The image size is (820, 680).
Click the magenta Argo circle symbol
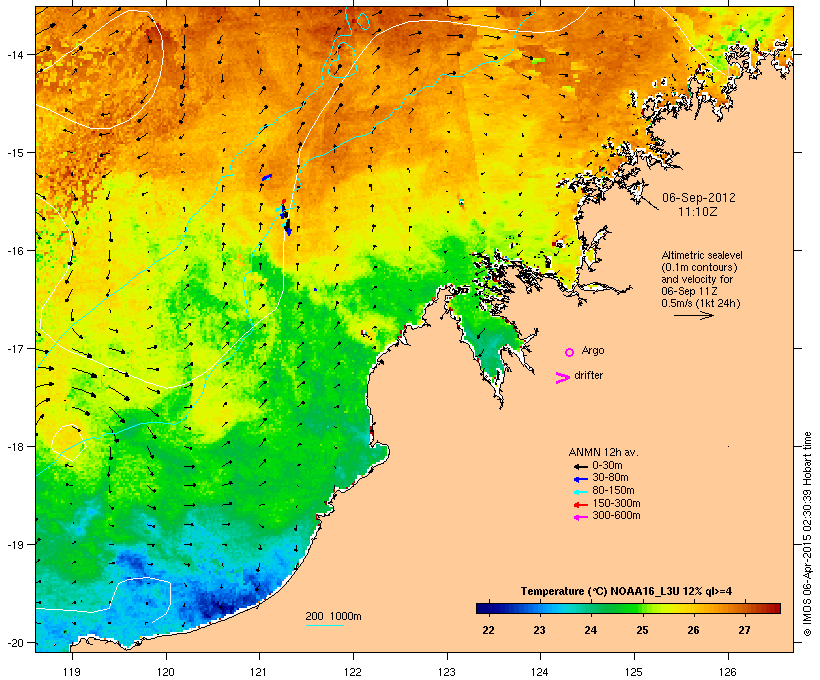(x=570, y=352)
